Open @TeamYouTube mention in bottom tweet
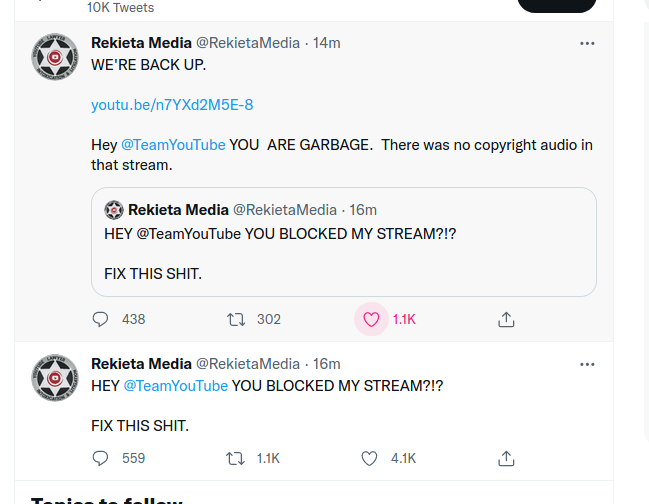Screen dimensions: 649x504 (x=176, y=386)
